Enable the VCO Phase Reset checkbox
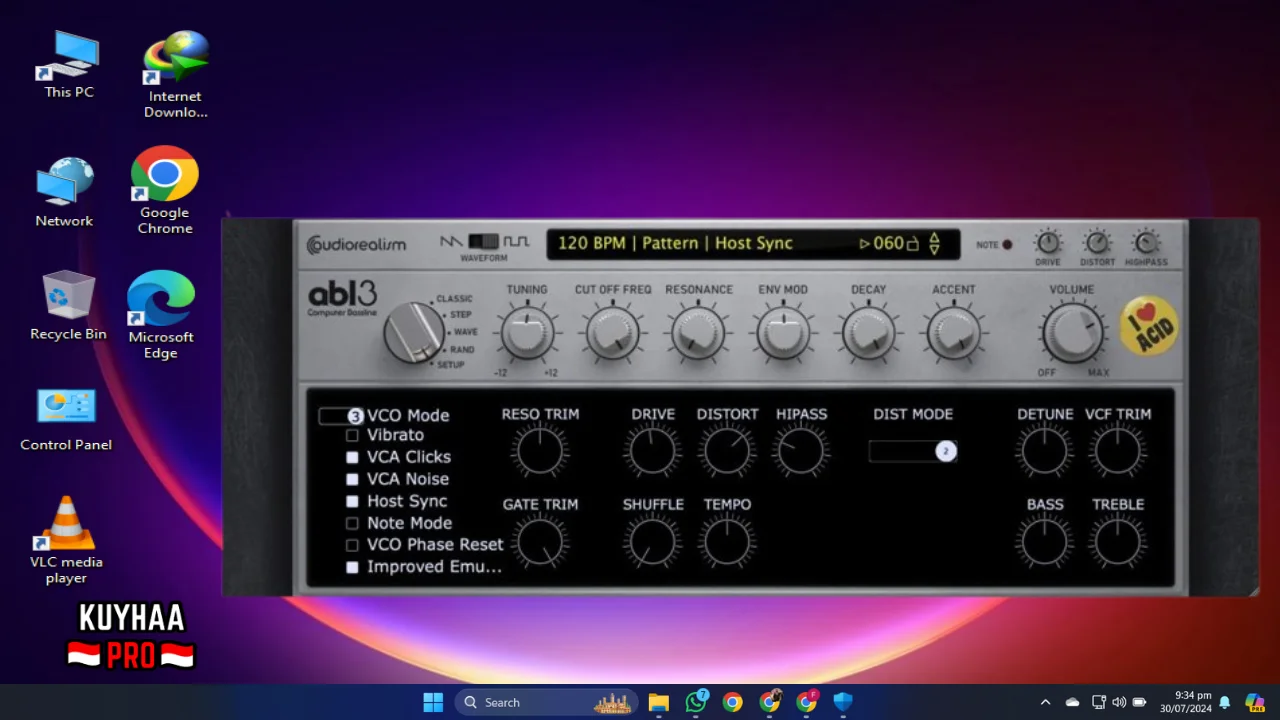This screenshot has height=720, width=1280. pos(352,545)
